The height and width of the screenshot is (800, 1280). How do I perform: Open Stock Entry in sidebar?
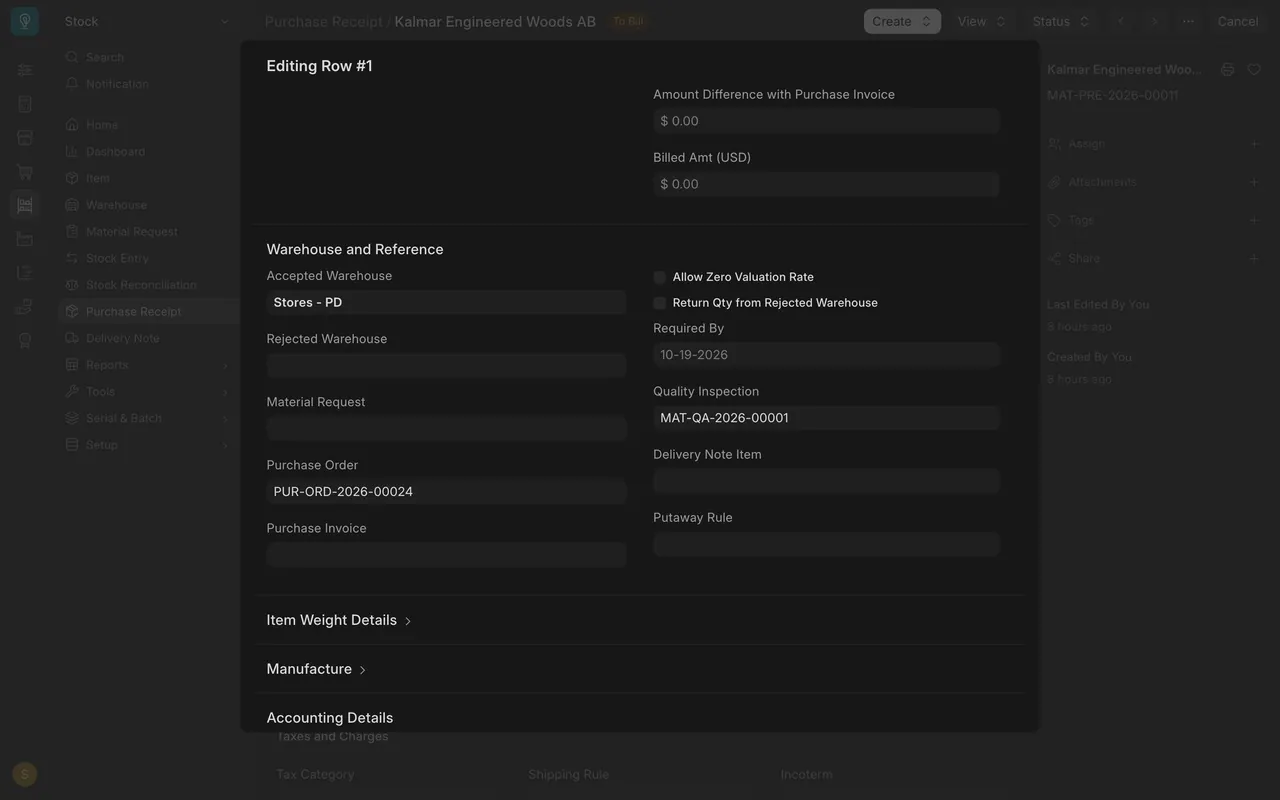[117, 258]
